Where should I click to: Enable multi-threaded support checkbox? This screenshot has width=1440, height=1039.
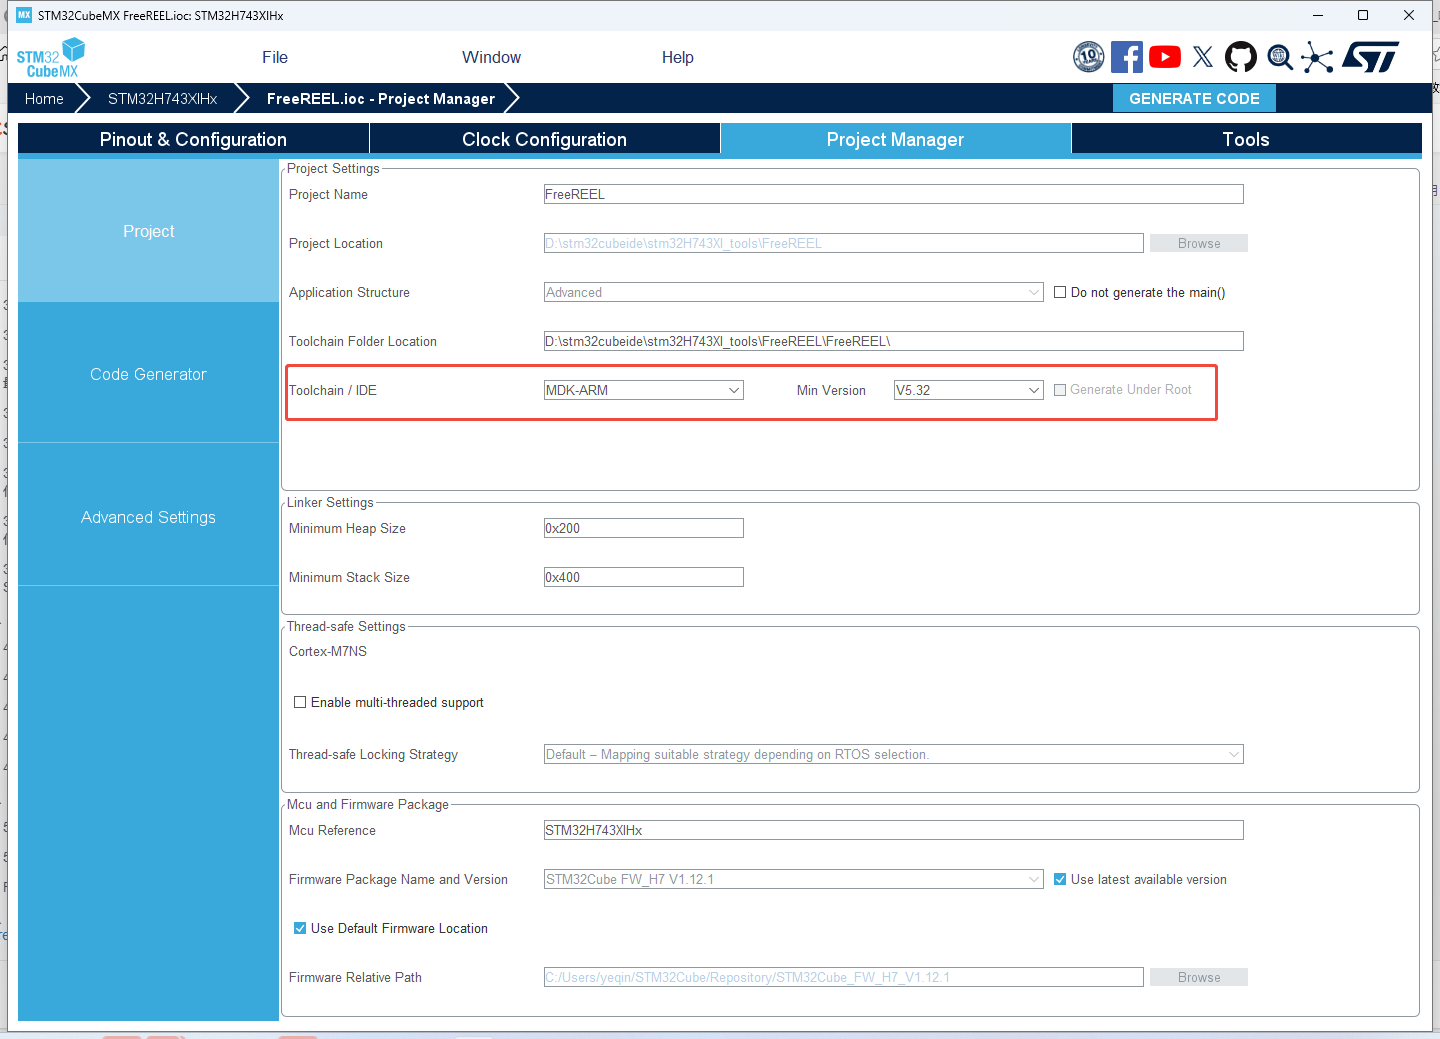pyautogui.click(x=300, y=702)
